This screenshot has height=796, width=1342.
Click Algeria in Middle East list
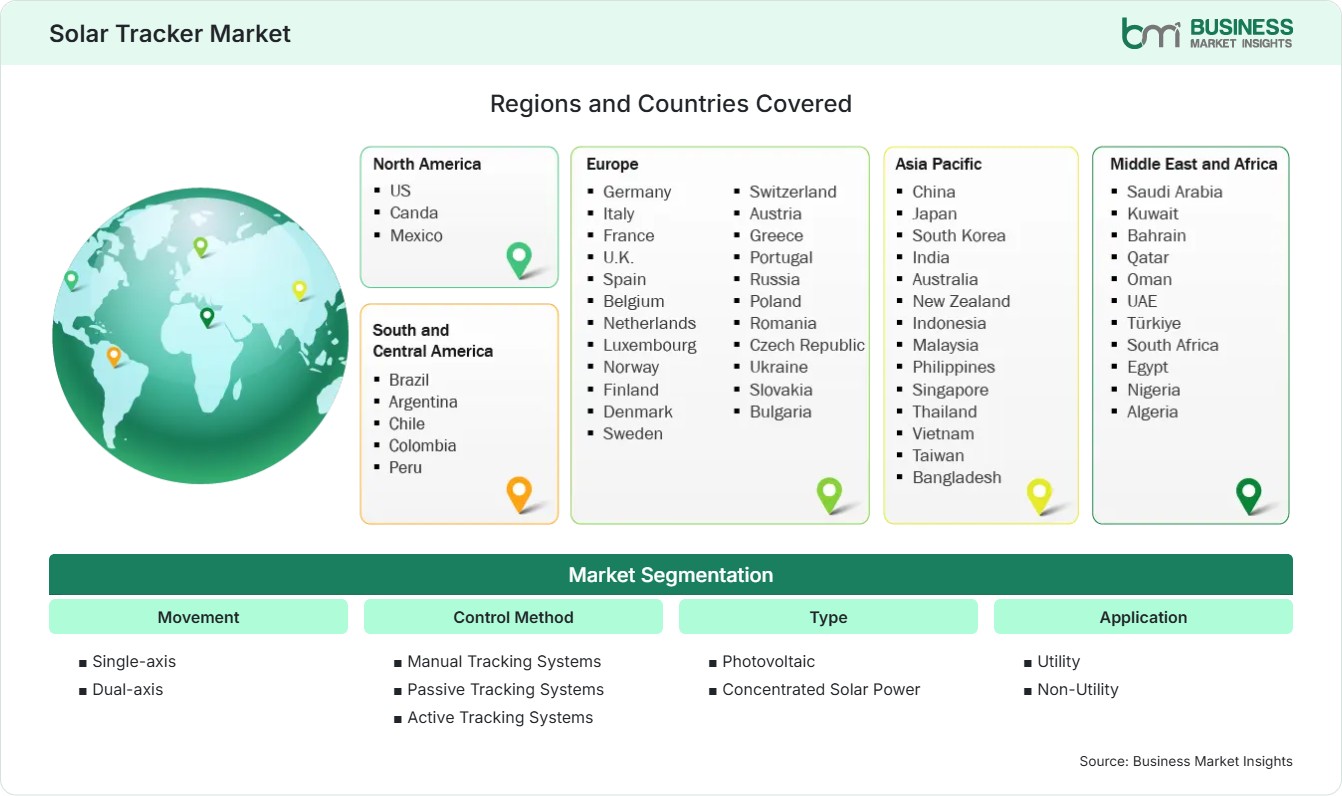click(x=1152, y=411)
